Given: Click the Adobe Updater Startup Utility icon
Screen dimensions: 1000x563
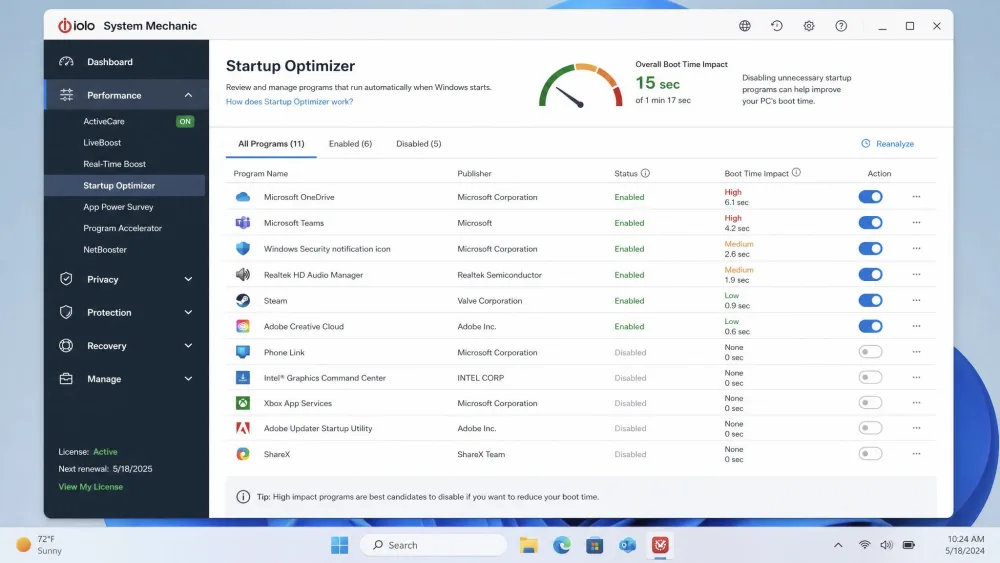Looking at the screenshot, I should pos(243,428).
